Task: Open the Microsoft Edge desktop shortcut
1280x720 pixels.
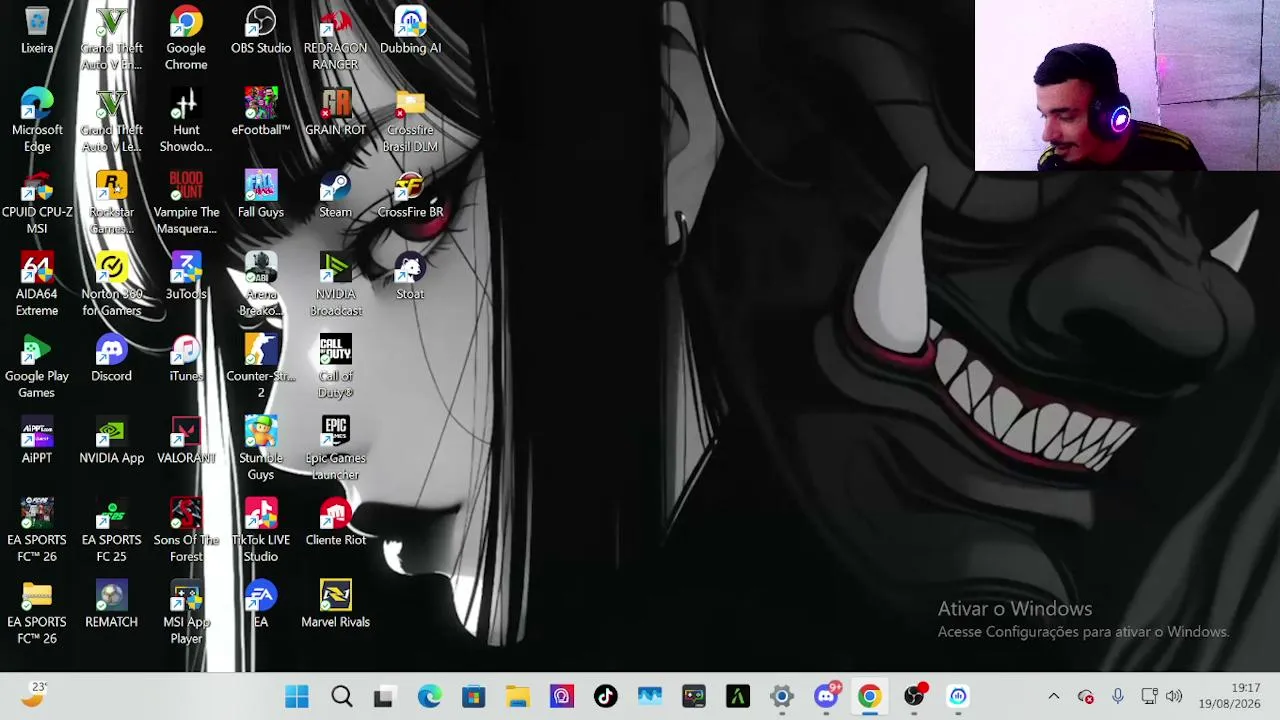Action: point(37,121)
